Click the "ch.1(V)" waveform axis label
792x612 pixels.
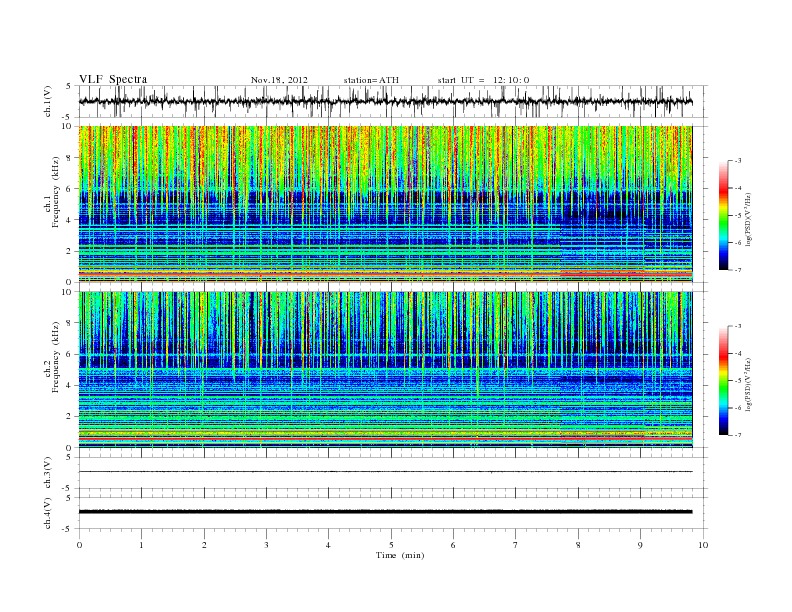point(48,101)
